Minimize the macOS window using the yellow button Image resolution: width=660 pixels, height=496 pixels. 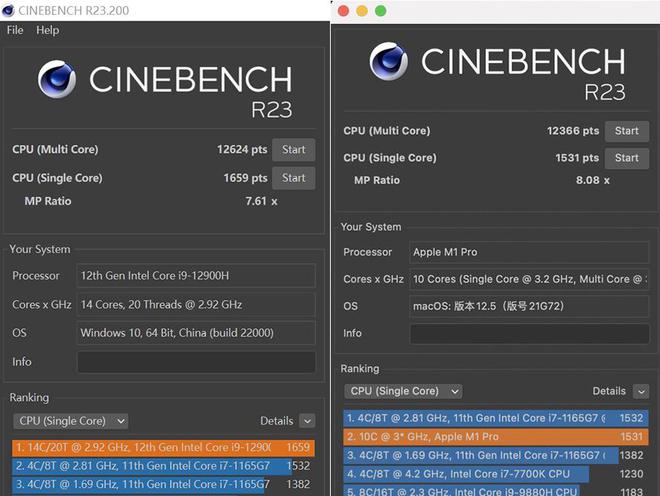(363, 11)
